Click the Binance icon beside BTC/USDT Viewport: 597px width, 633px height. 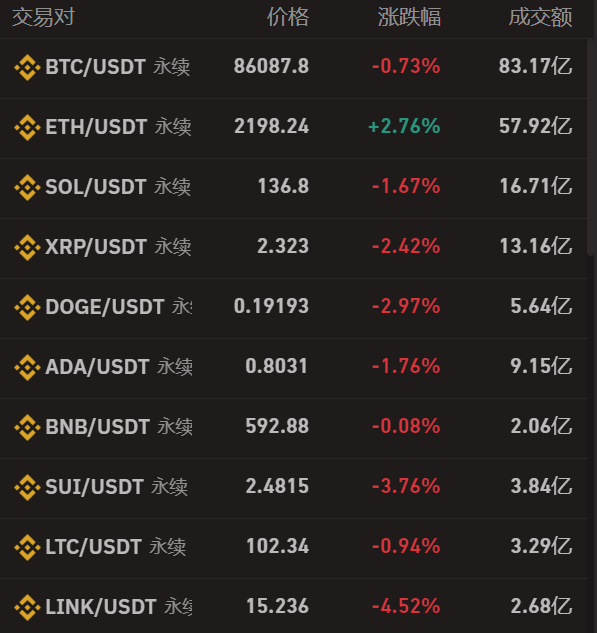27,67
